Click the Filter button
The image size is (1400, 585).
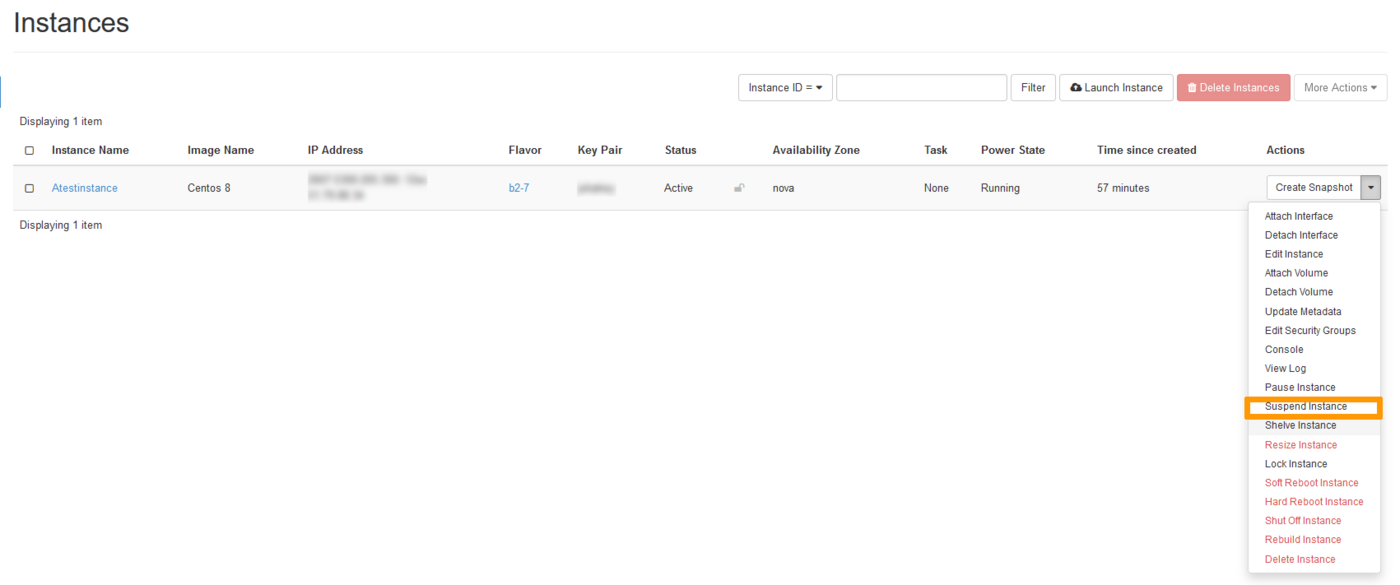[x=1033, y=87]
